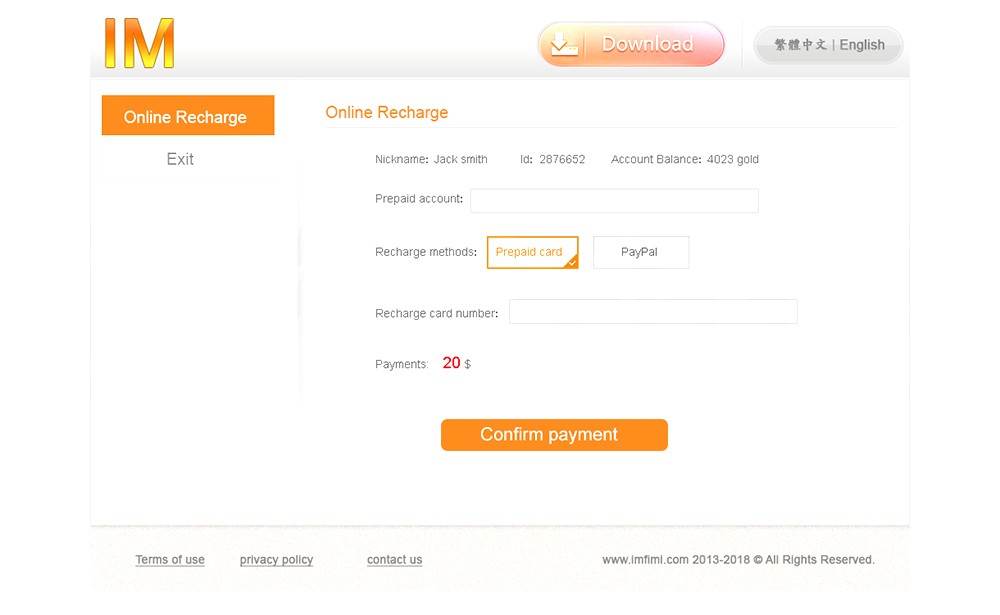The image size is (1000, 615).
Task: Focus the Prepaid account input field
Action: point(614,200)
